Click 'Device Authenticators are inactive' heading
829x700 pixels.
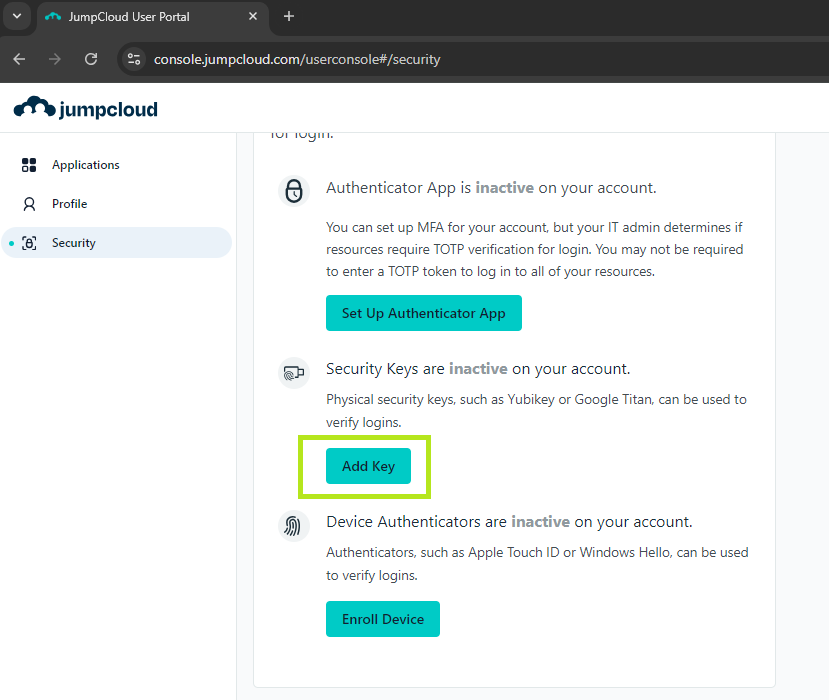(x=509, y=522)
